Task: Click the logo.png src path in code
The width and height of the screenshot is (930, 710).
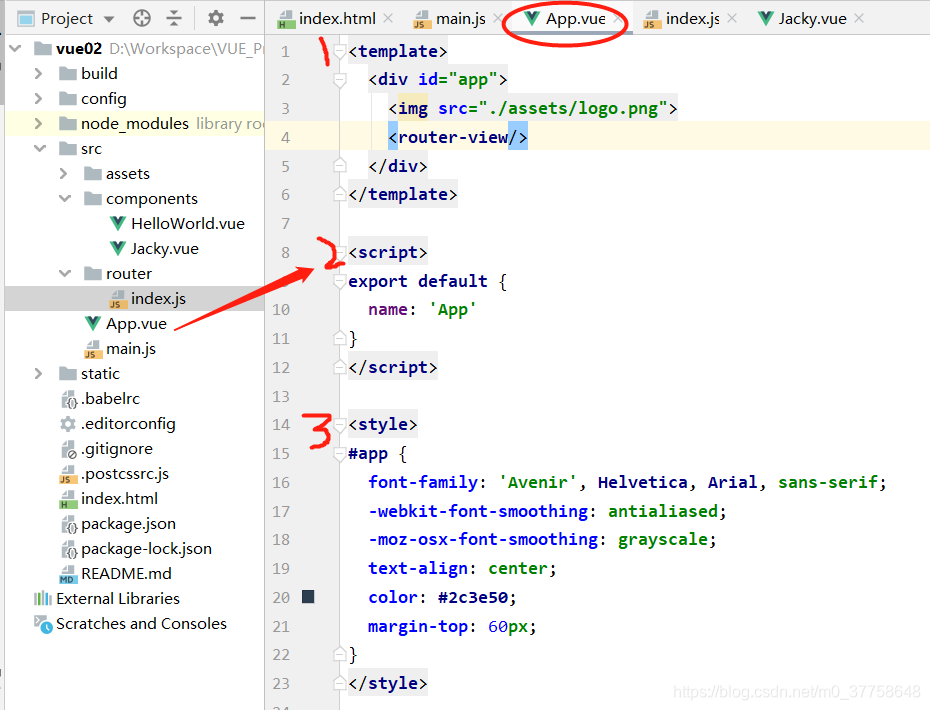Action: (573, 109)
